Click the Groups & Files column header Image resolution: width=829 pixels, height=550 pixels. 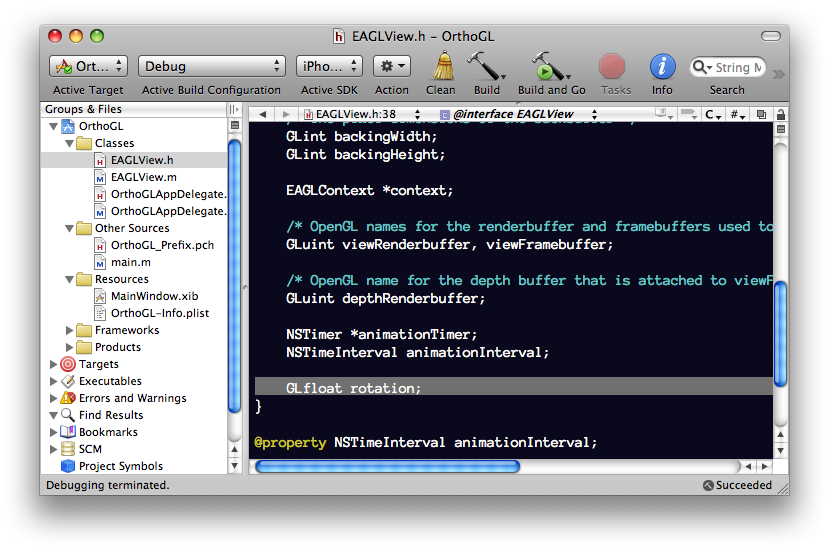134,109
